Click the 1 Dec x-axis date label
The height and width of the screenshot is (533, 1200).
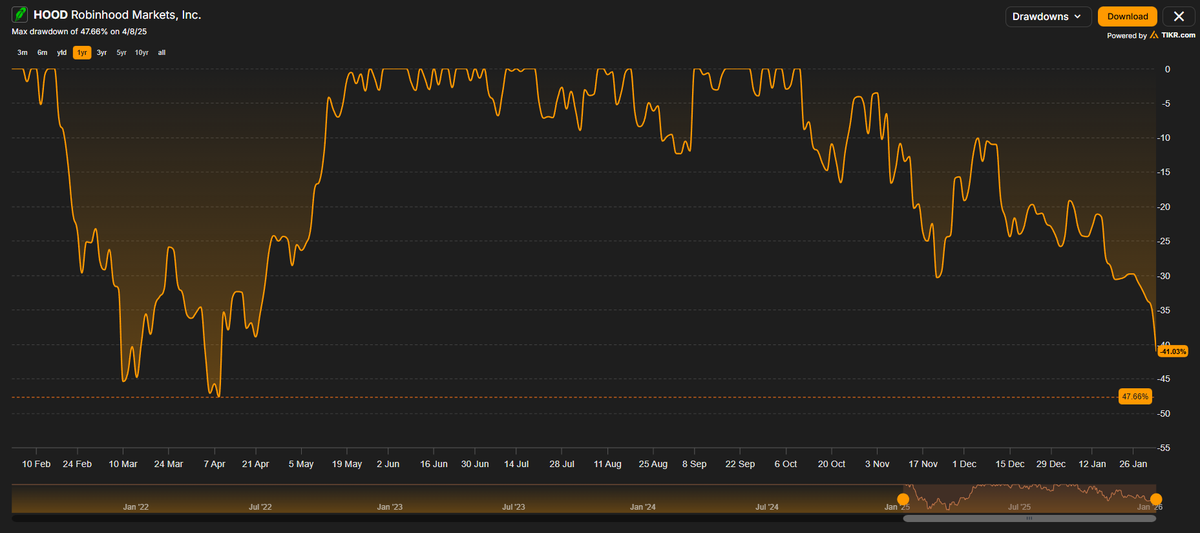point(965,464)
